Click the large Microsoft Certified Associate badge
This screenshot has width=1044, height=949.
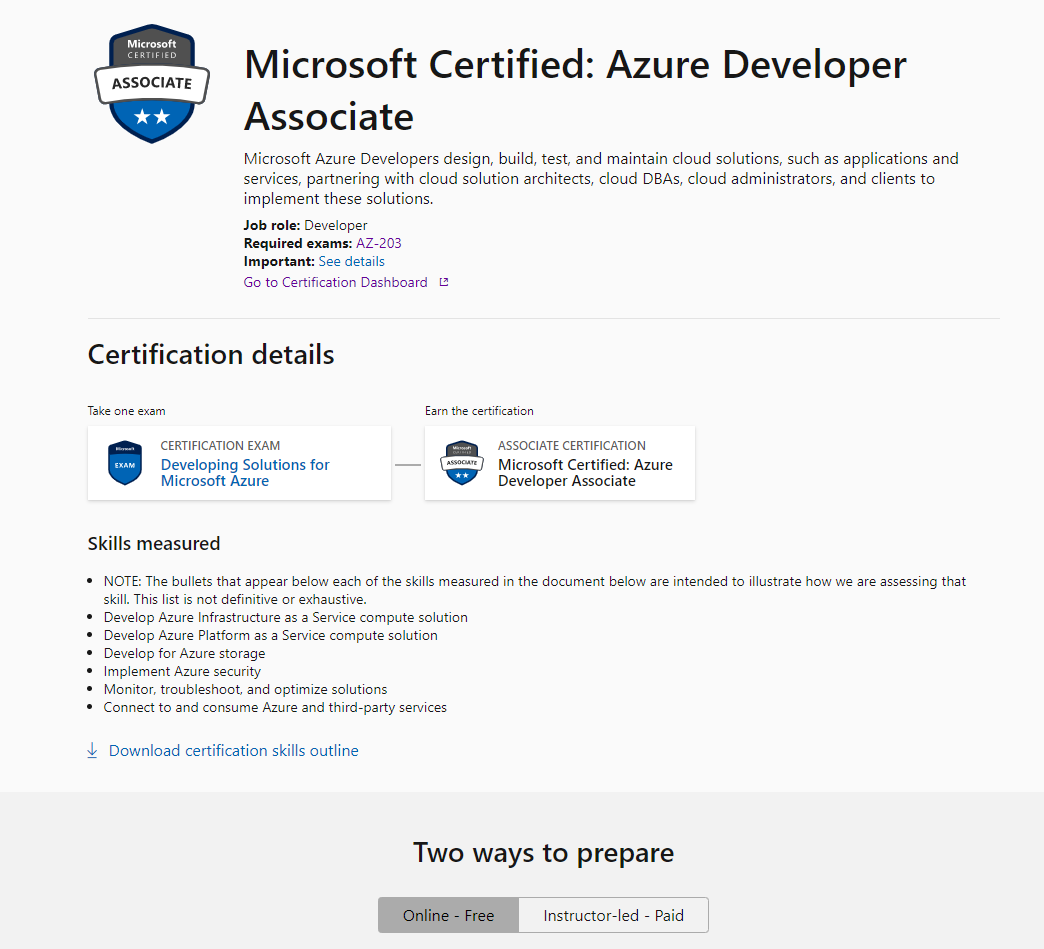pos(152,83)
